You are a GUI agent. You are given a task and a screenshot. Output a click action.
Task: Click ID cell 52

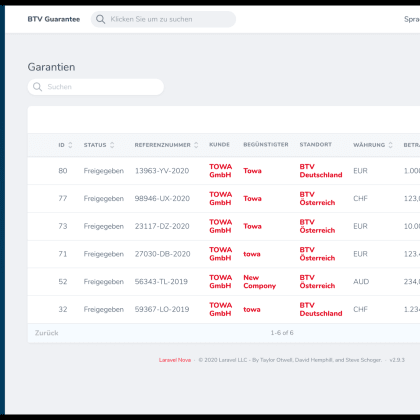pos(63,282)
